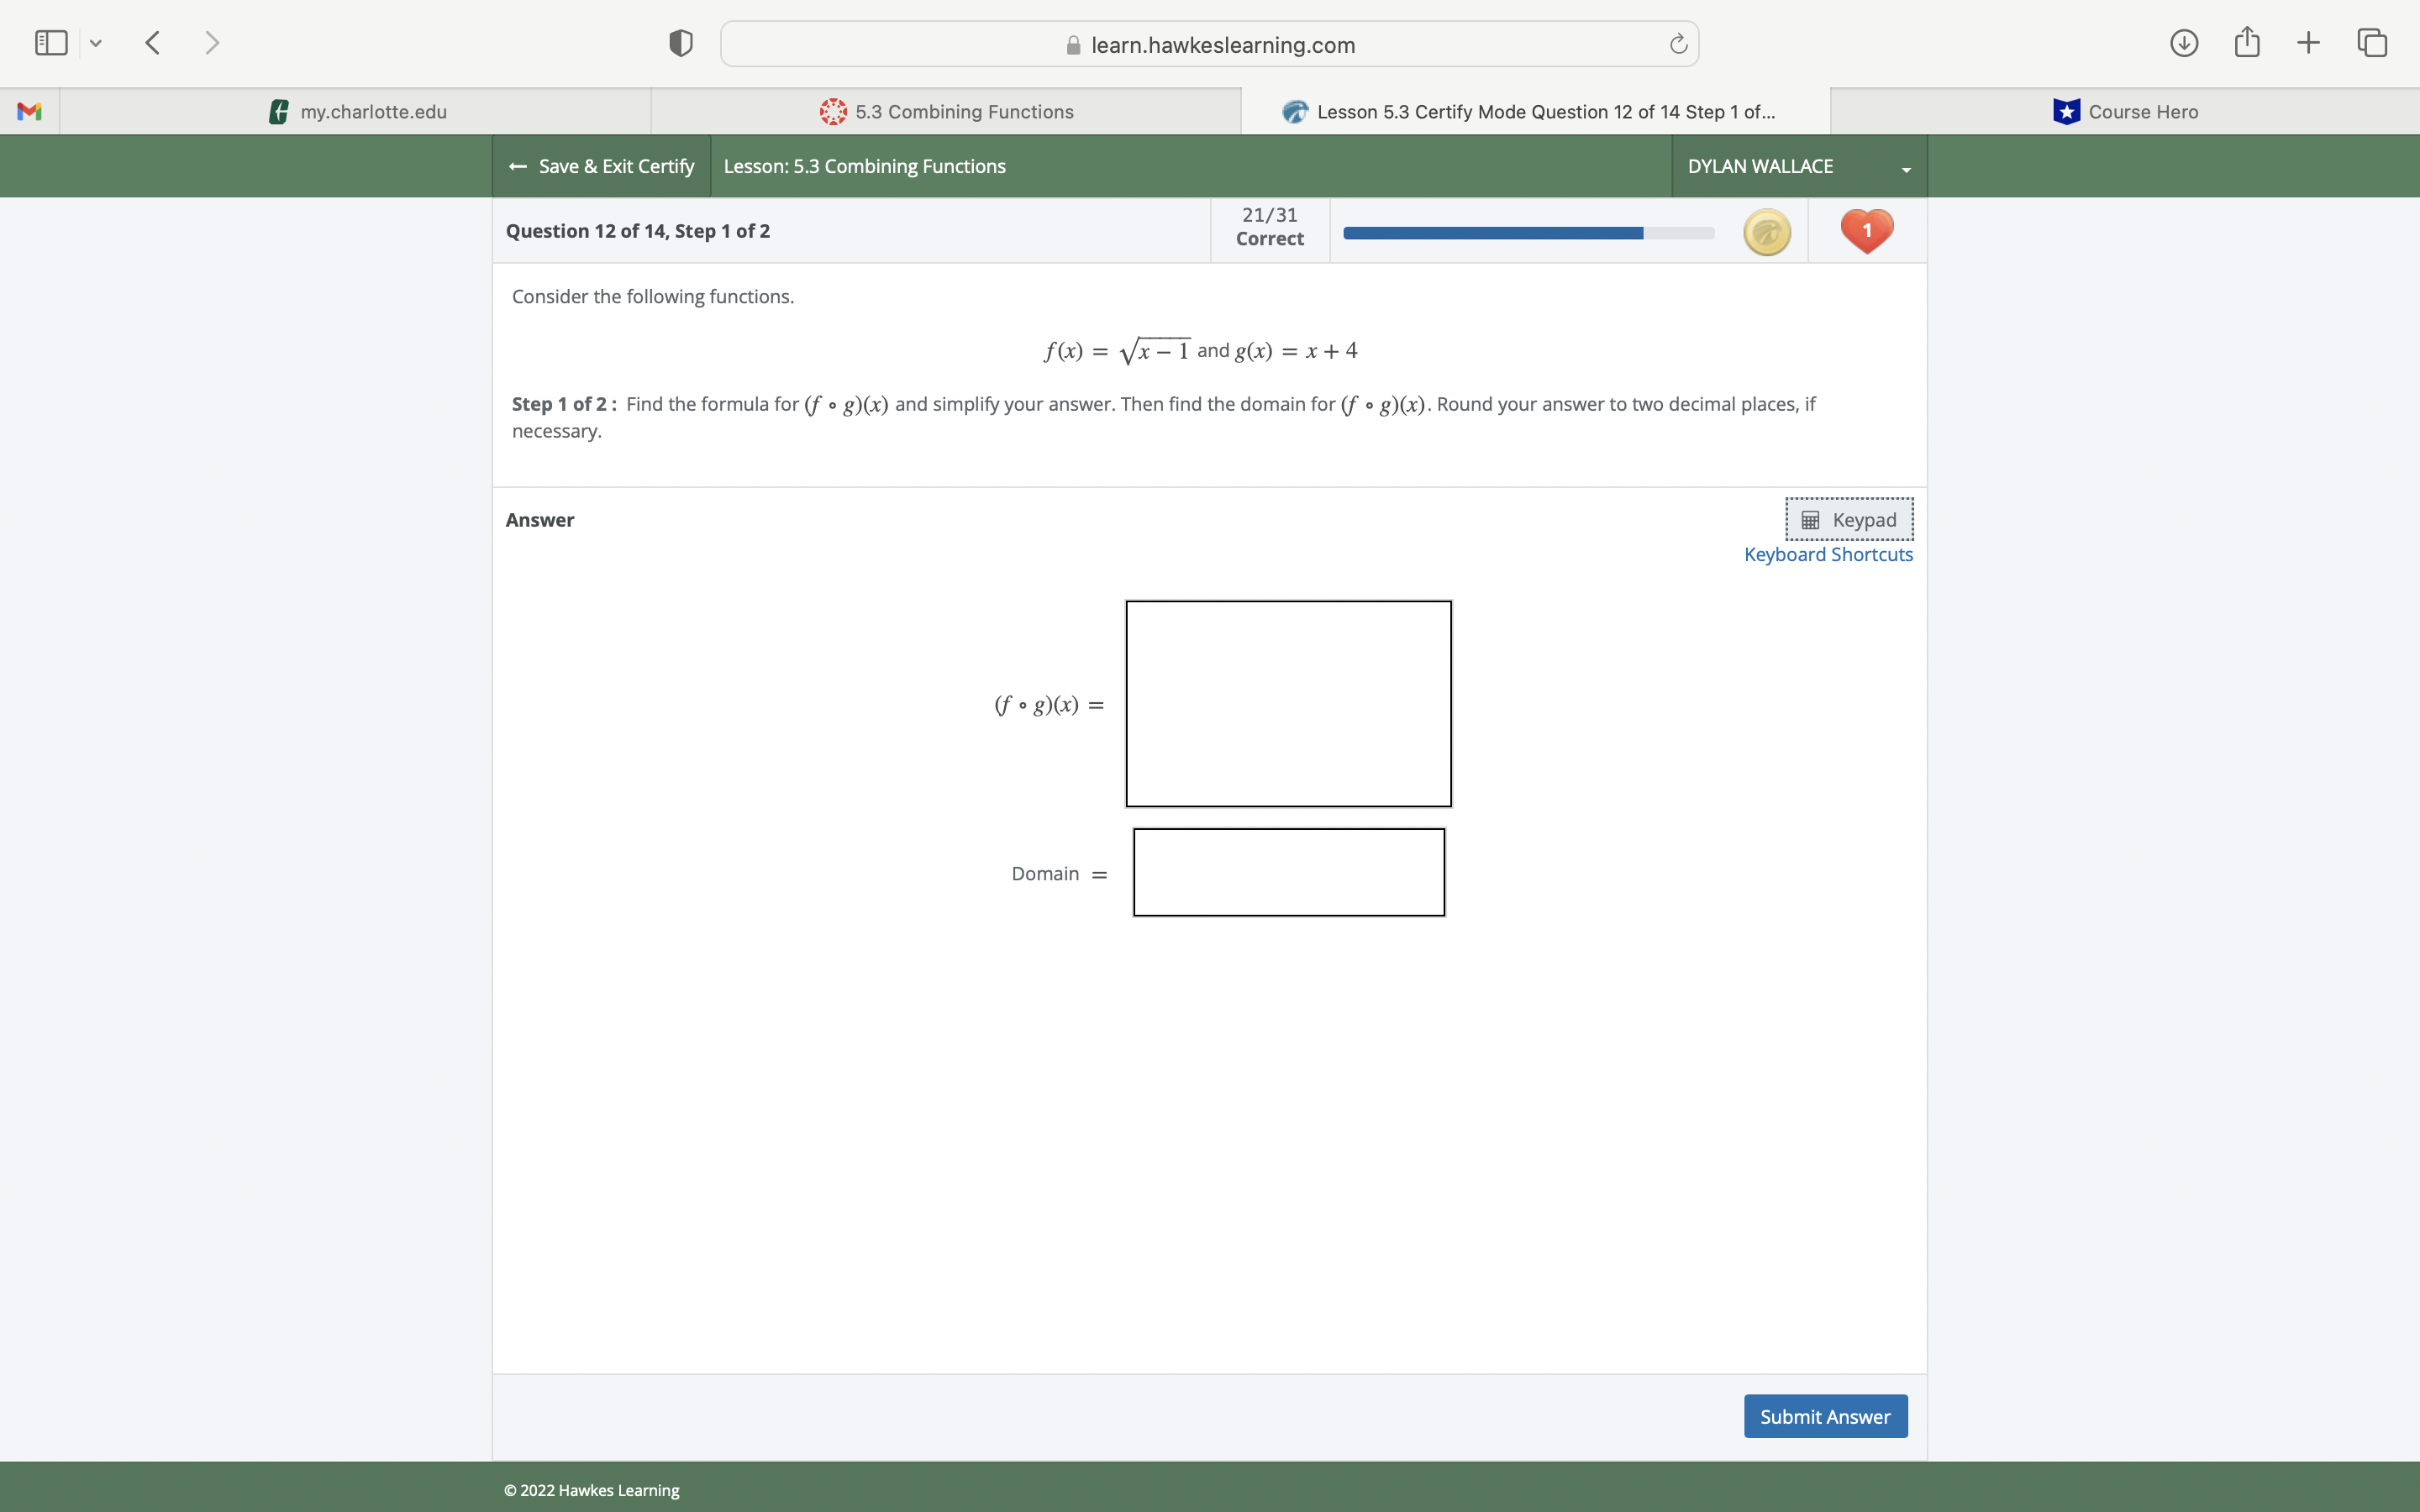Reload the page with the refresh icon

tap(1678, 44)
